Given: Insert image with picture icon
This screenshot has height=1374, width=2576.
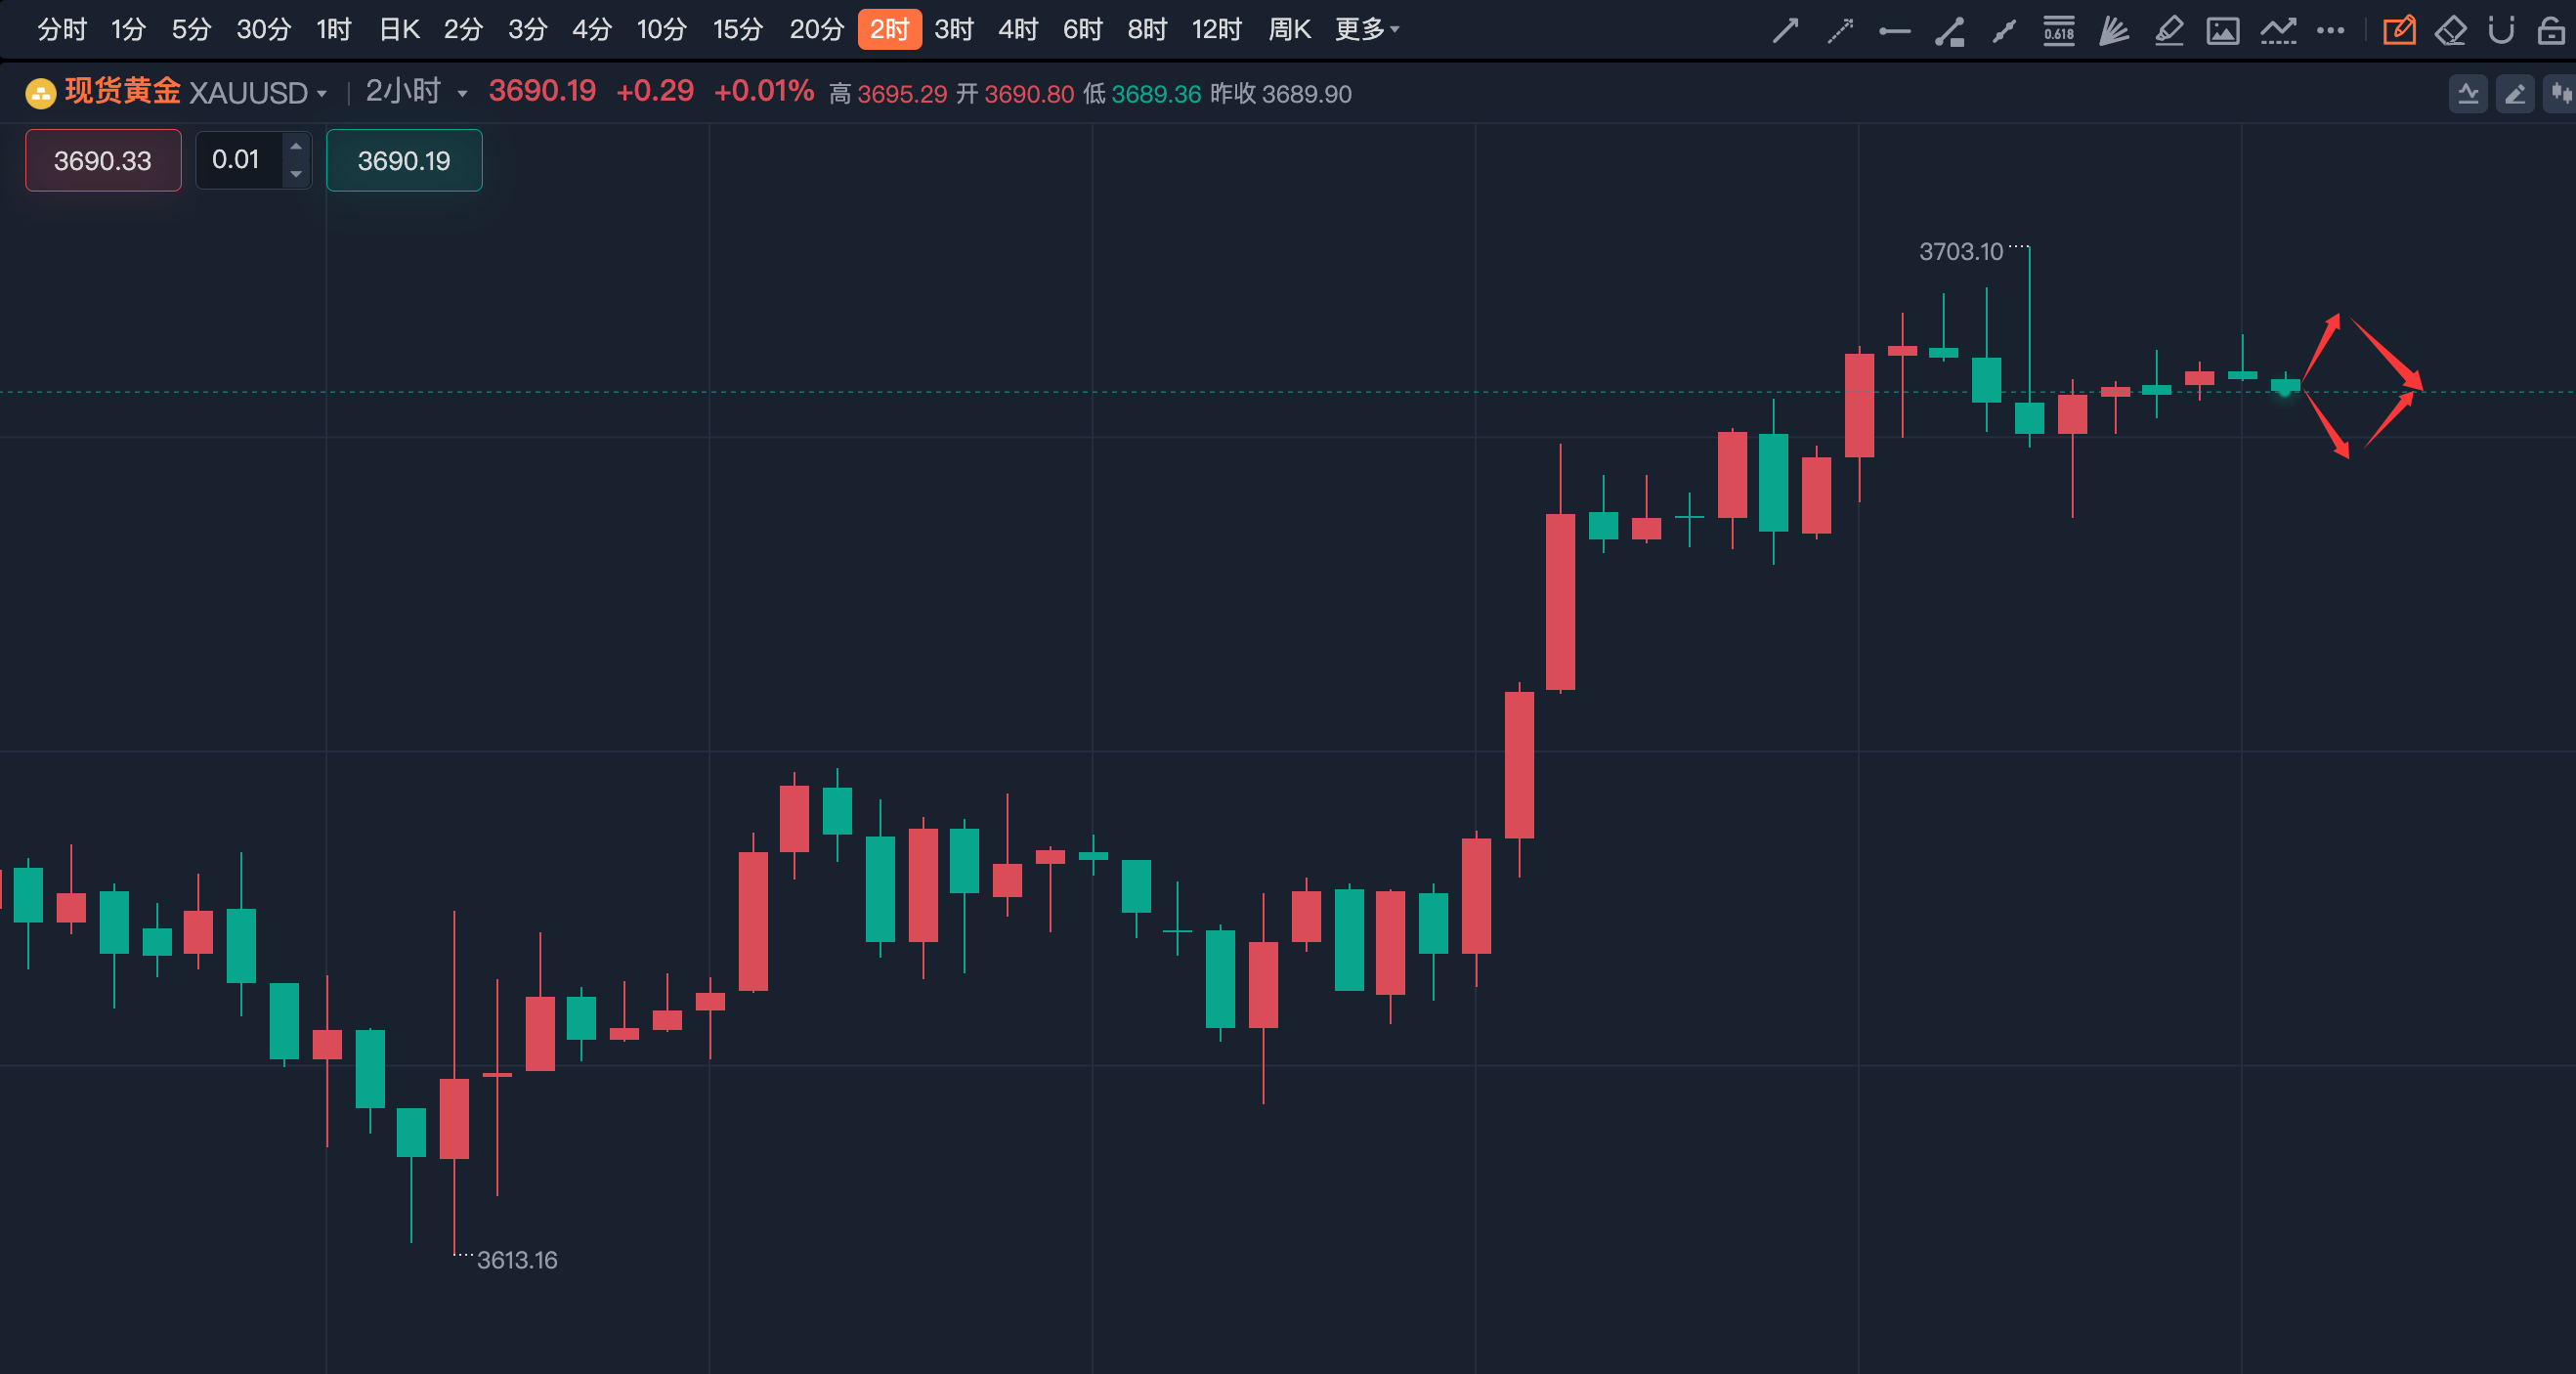Looking at the screenshot, I should [x=2222, y=31].
